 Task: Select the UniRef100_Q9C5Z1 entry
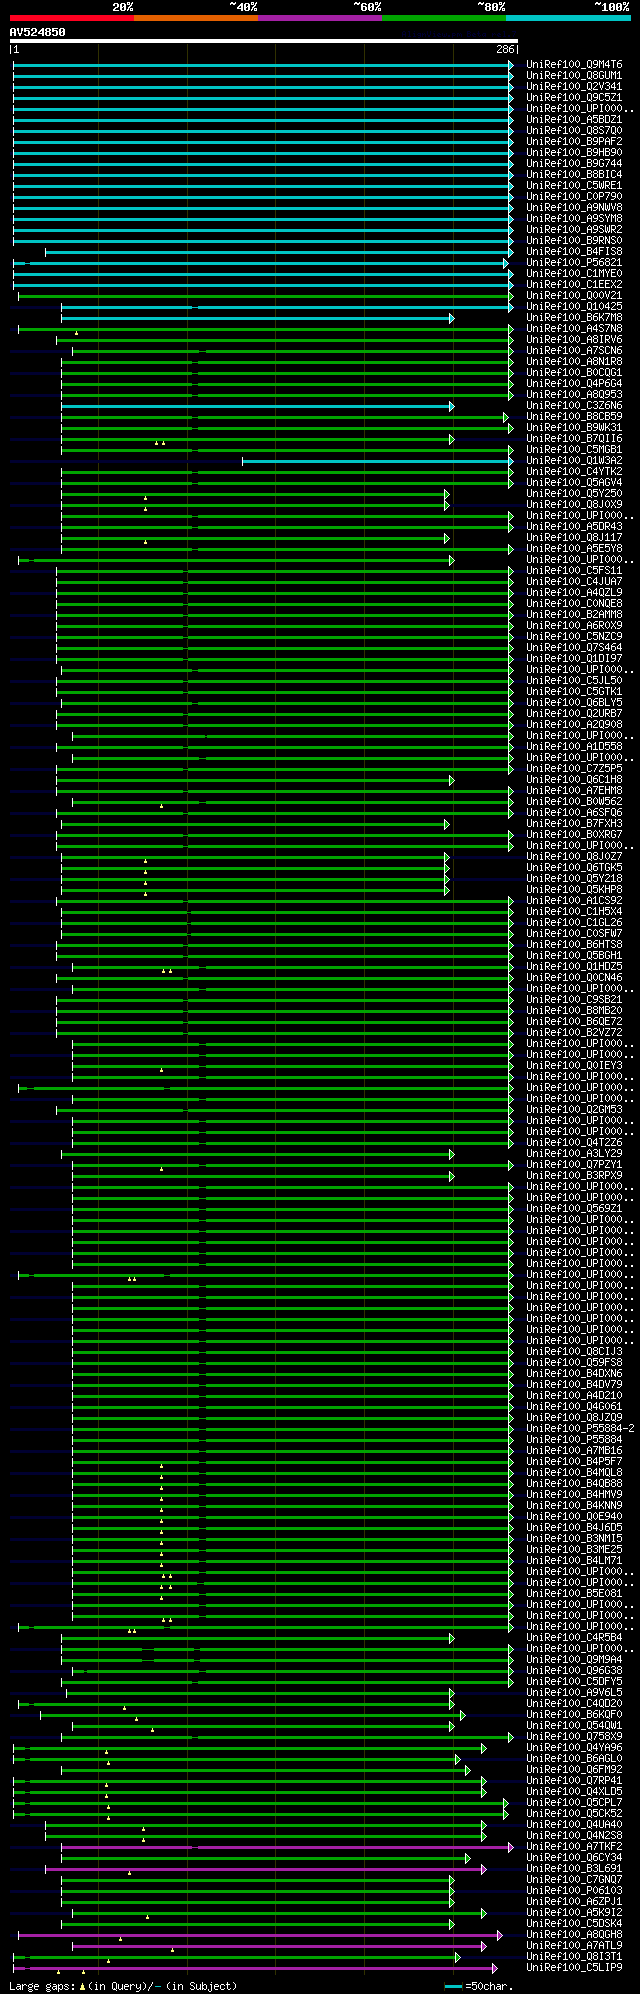574,98
